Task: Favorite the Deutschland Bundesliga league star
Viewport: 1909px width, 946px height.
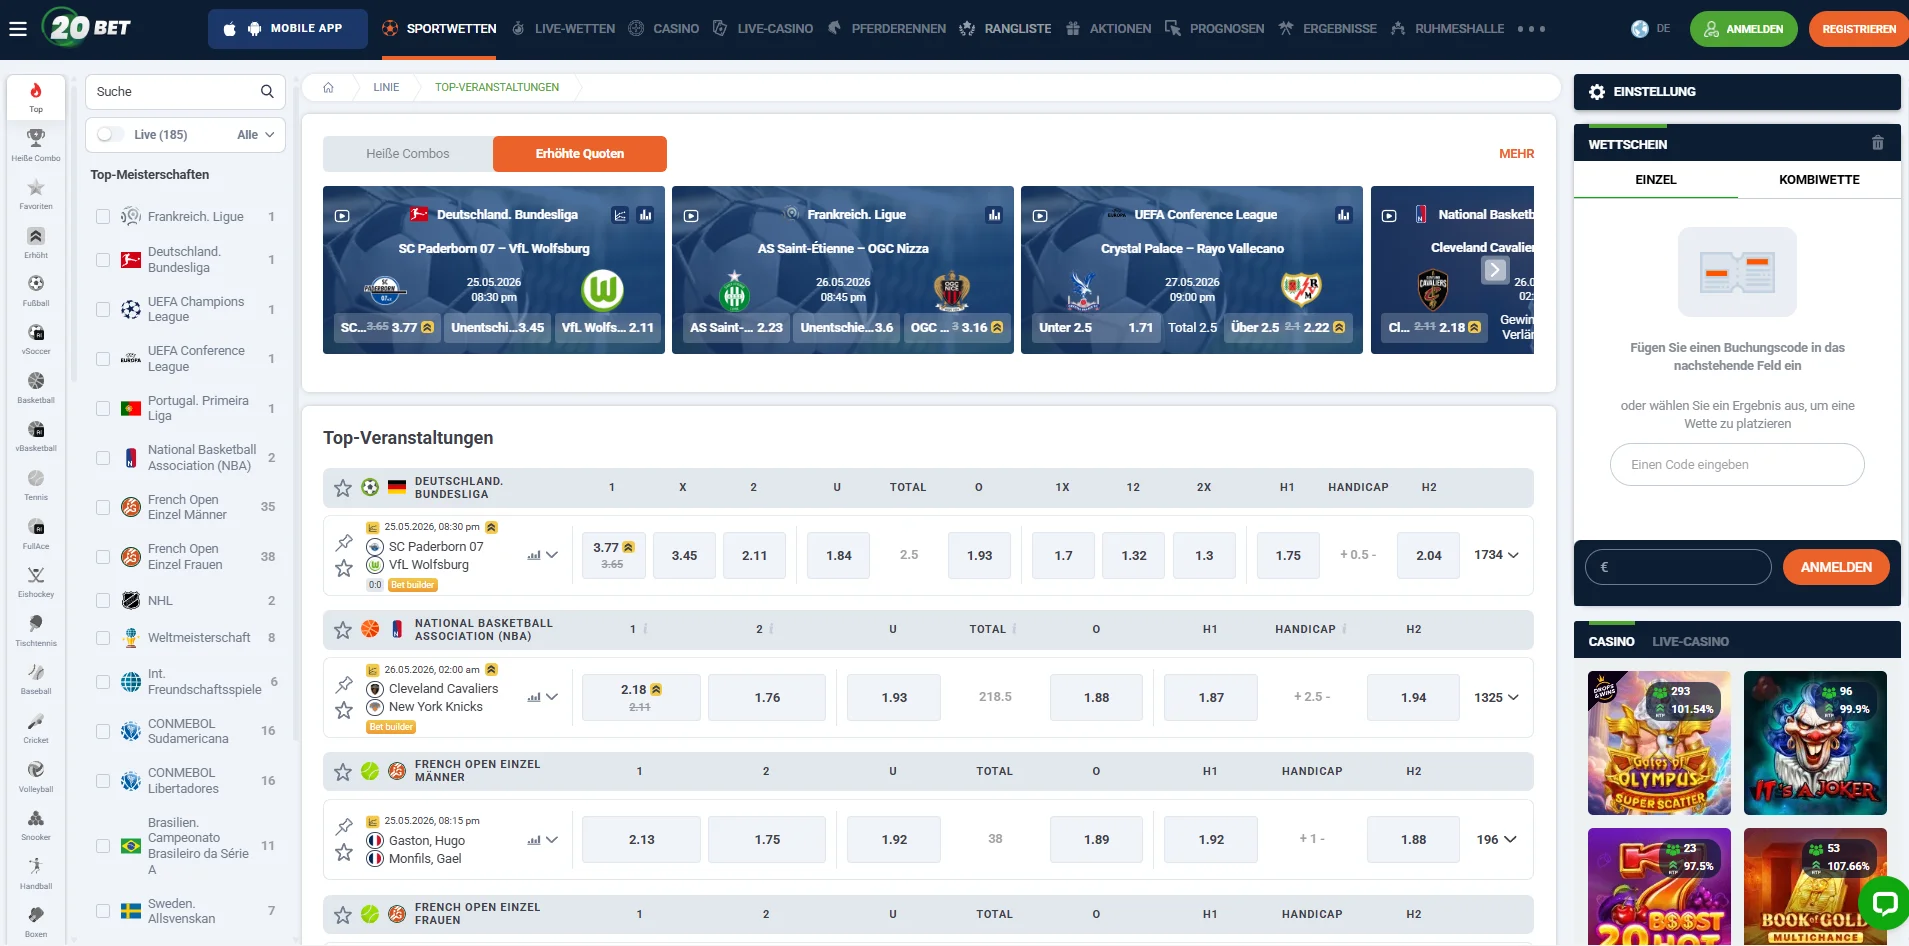Action: (x=343, y=488)
